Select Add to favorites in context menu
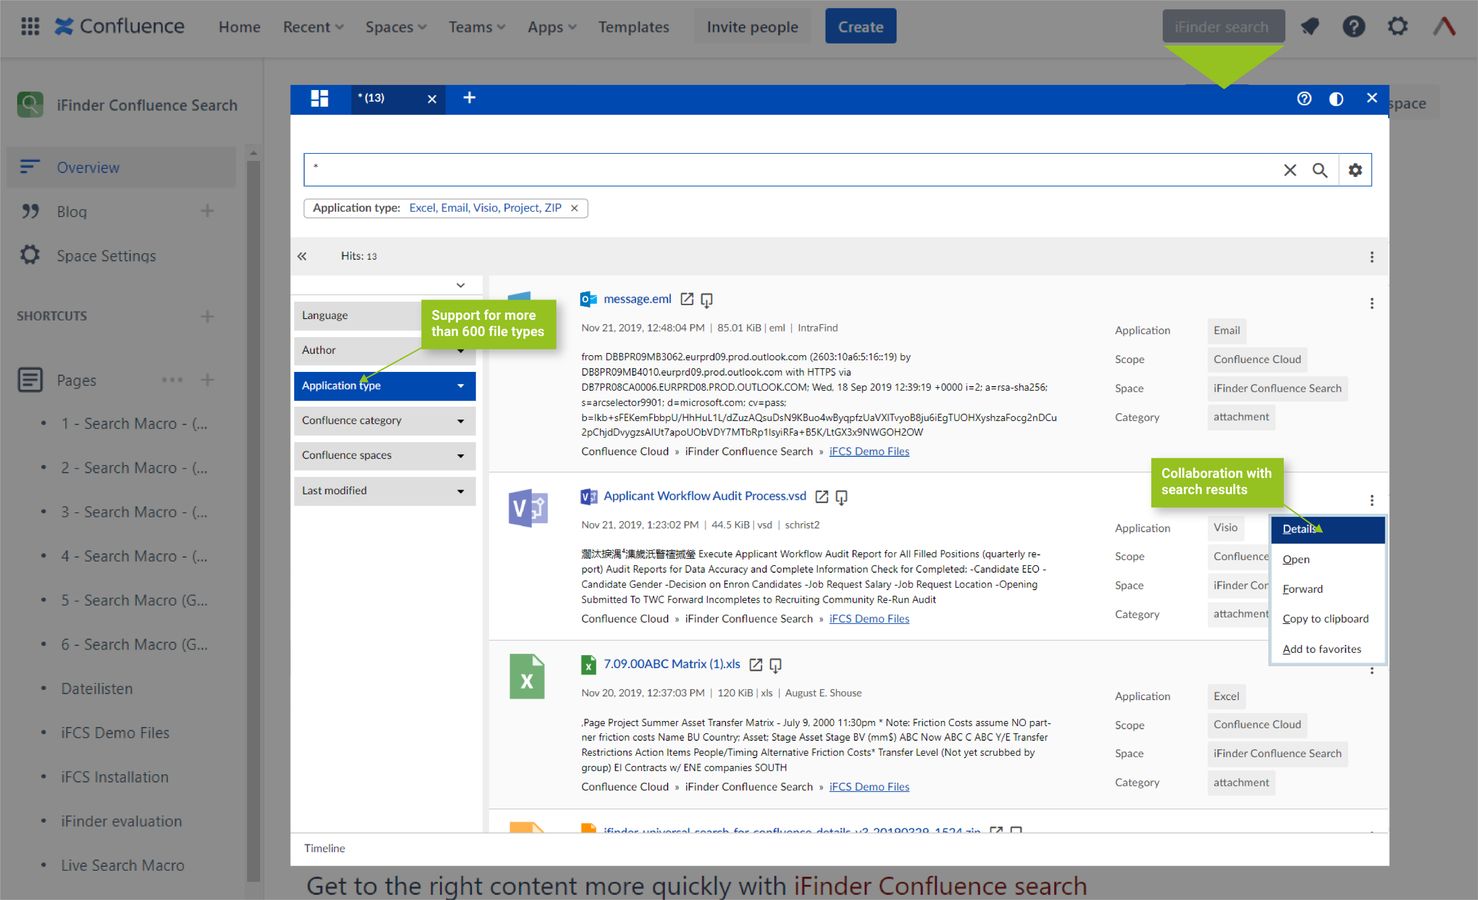Screen dimensions: 1478x900 click(1328, 649)
